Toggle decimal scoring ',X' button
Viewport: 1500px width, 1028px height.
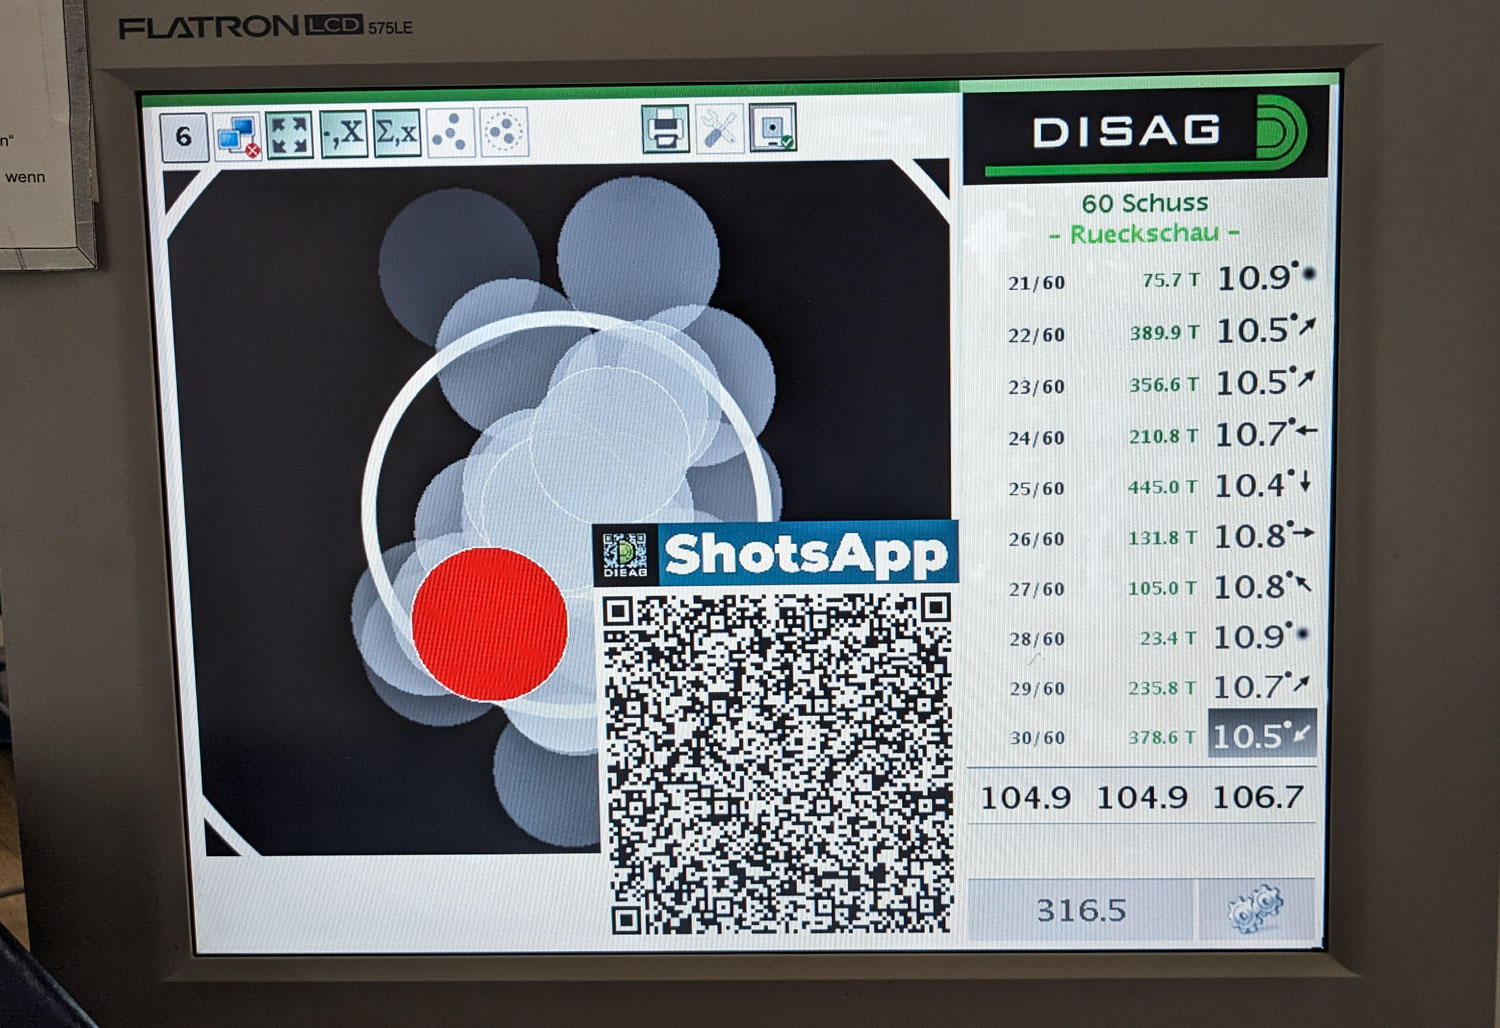(x=344, y=134)
